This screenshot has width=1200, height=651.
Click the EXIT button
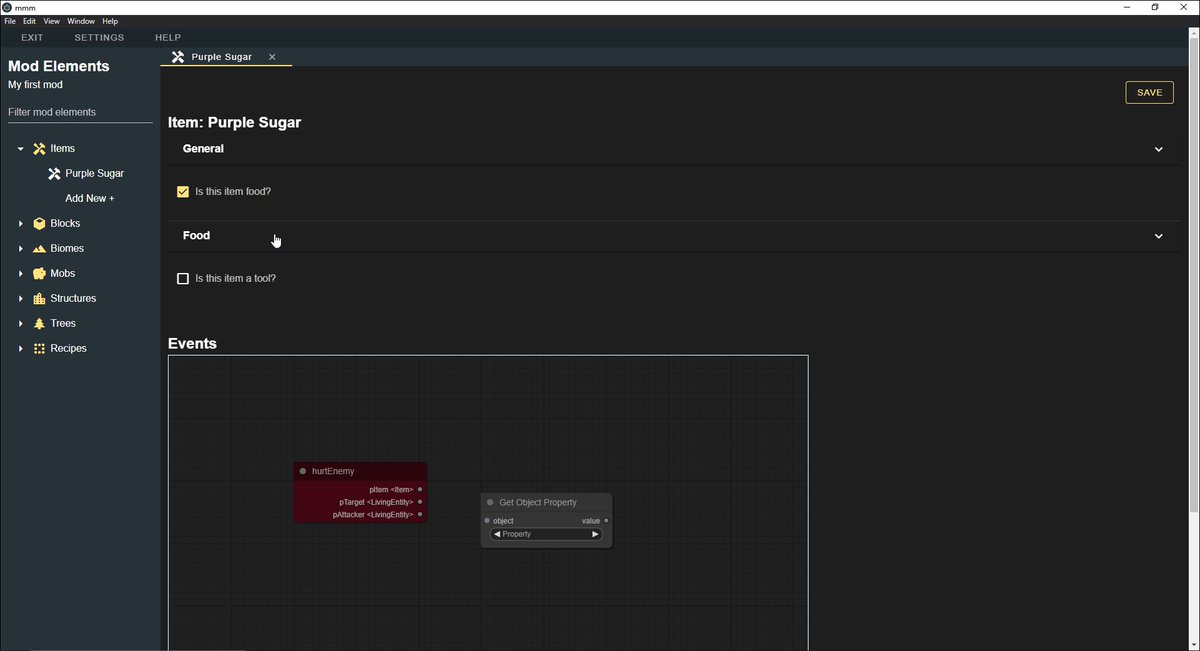click(32, 38)
